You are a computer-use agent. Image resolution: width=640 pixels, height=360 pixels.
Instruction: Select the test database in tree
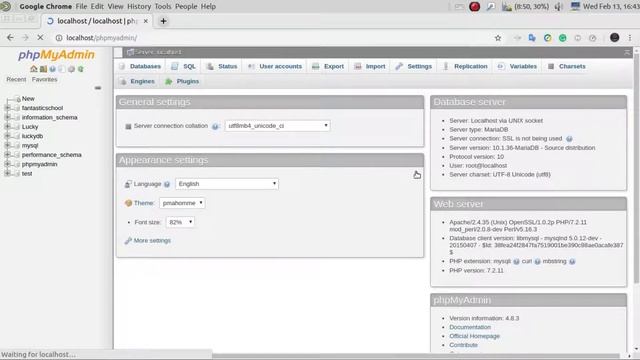[x=27, y=173]
